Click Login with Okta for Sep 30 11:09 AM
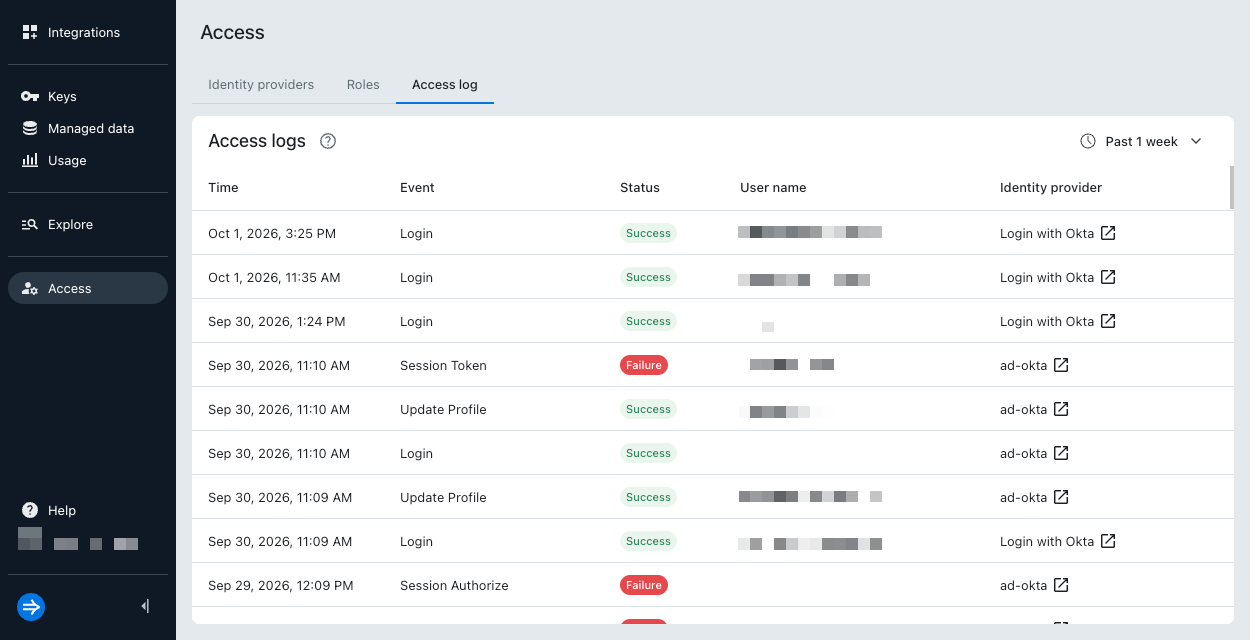1250x640 pixels. (x=1047, y=541)
